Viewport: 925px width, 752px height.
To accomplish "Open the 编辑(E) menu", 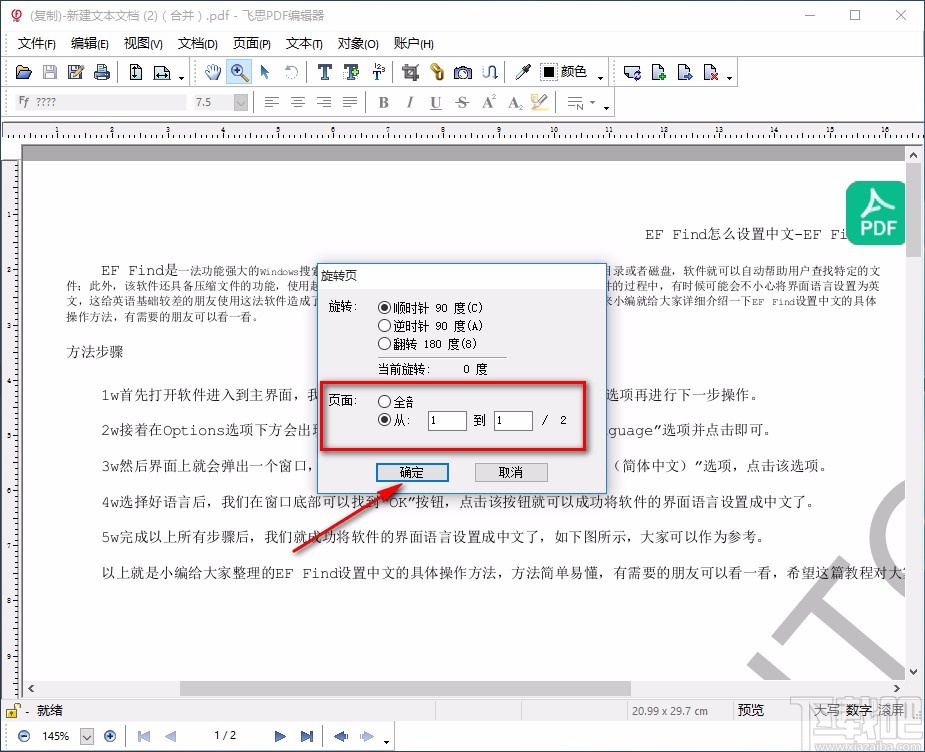I will 90,43.
